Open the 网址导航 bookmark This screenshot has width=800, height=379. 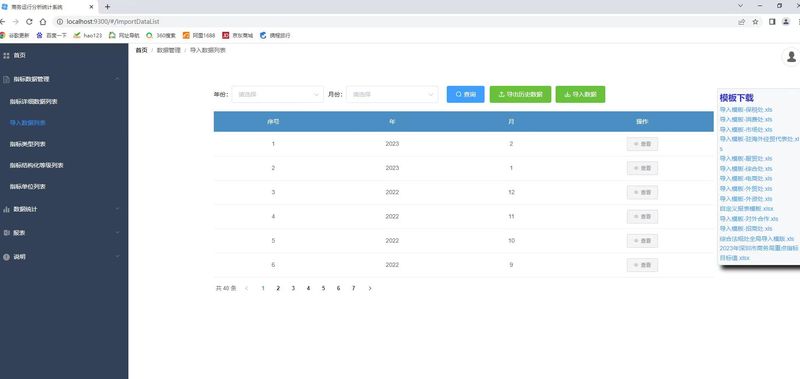pyautogui.click(x=124, y=36)
